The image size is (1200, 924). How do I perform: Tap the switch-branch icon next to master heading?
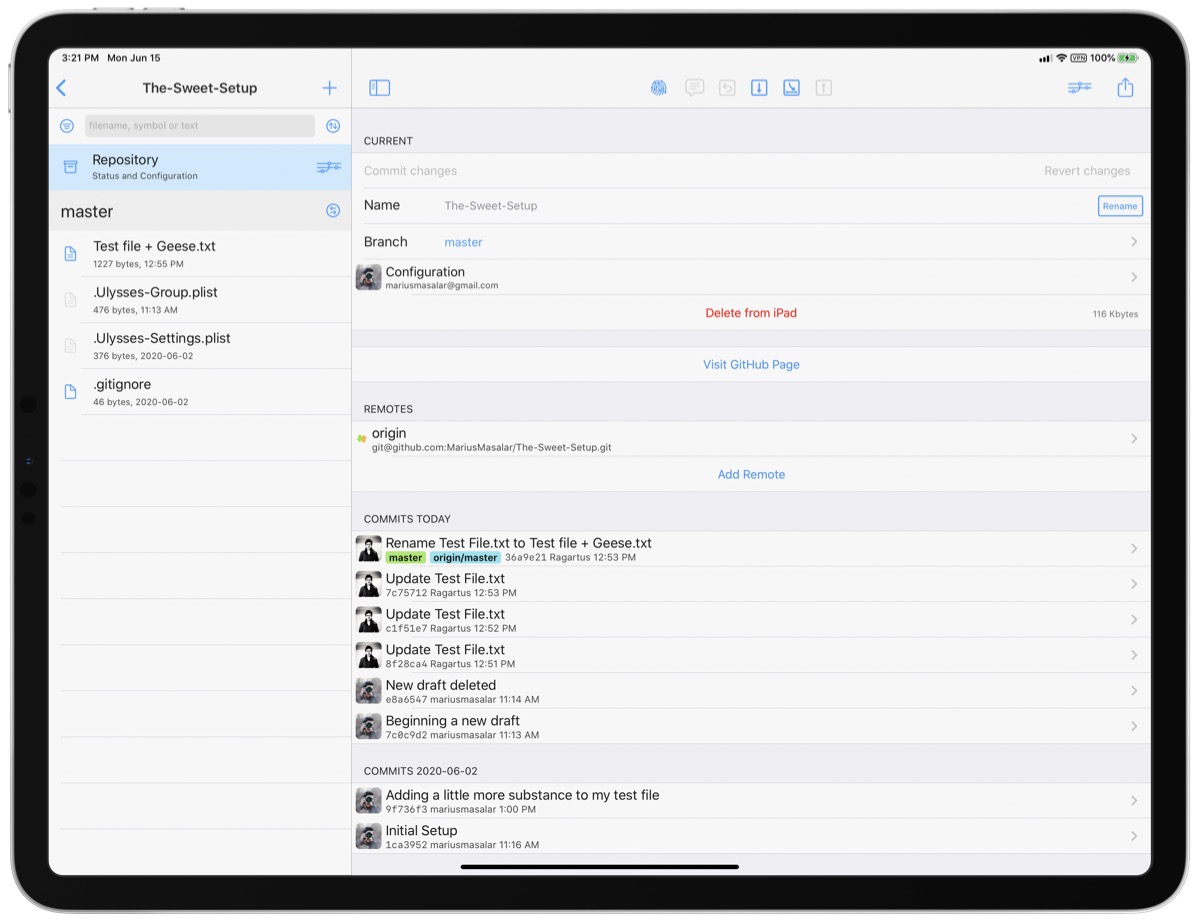point(333,211)
